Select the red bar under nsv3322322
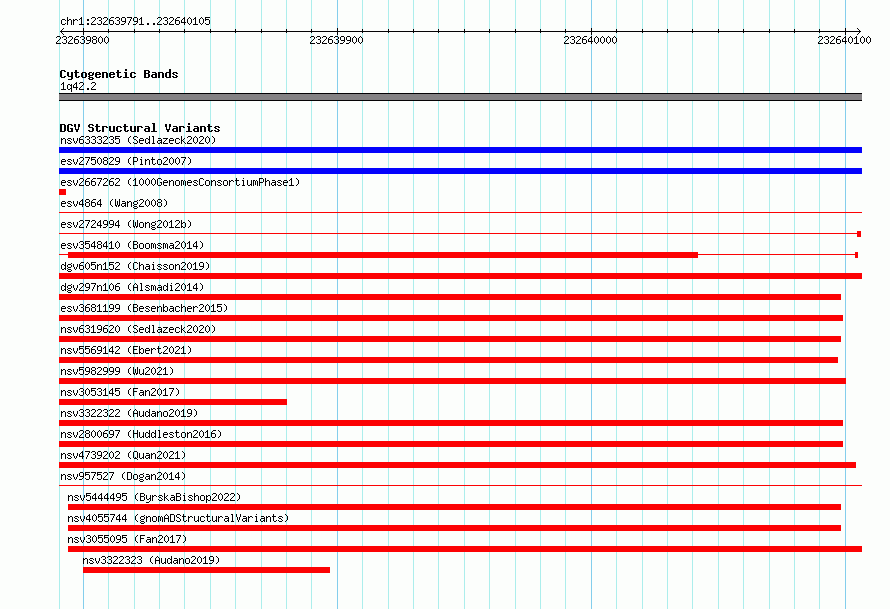890x609 pixels. (x=451, y=423)
